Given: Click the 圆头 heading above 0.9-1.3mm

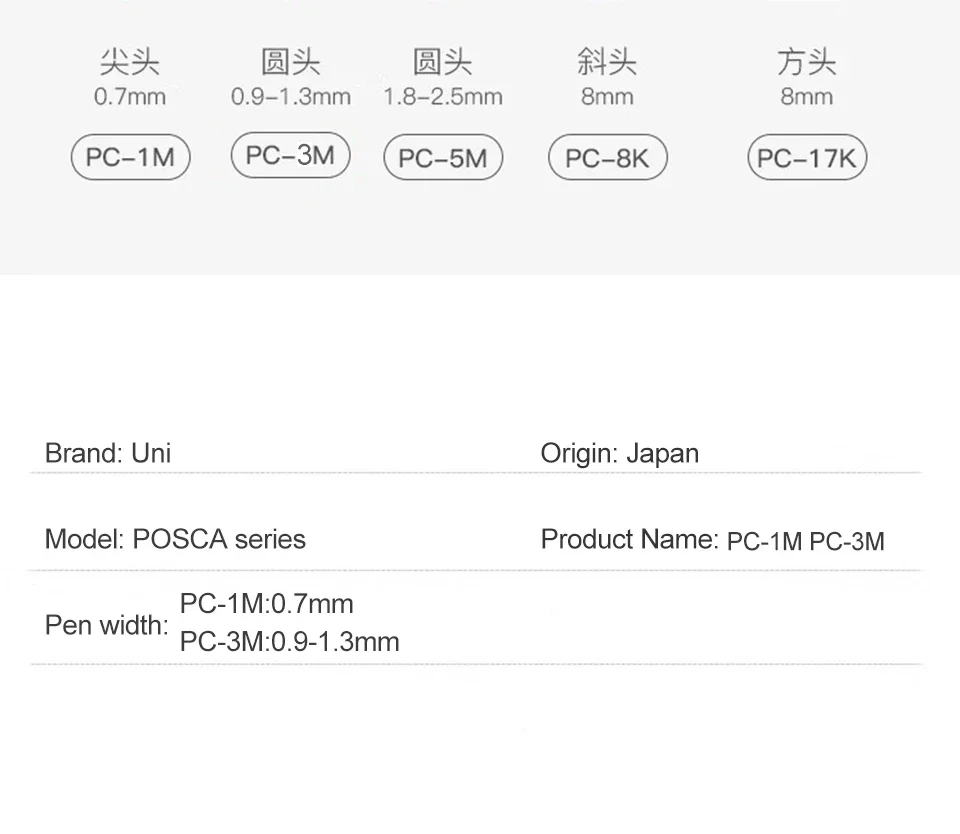Looking at the screenshot, I should pos(290,63).
